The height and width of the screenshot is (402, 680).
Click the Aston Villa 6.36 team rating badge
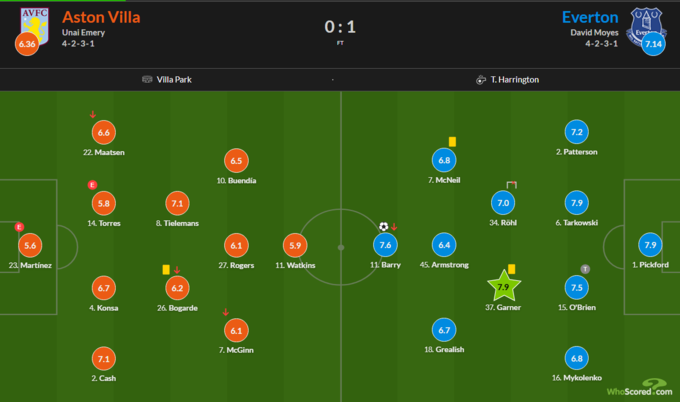pos(27,45)
